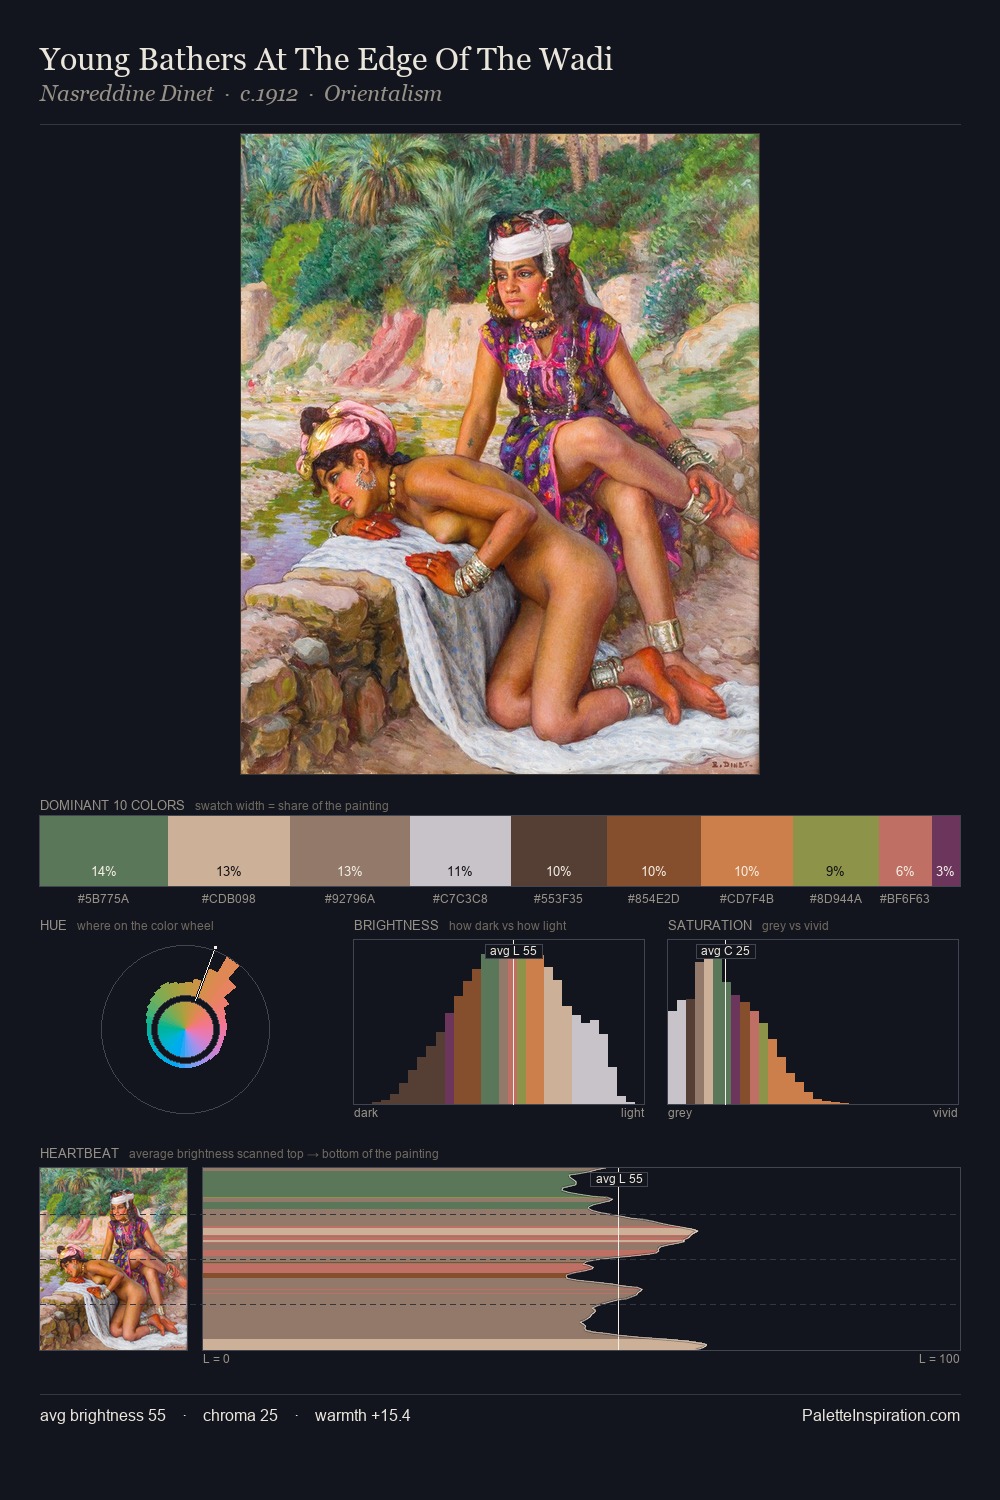Click the painting title heading

pos(326,60)
